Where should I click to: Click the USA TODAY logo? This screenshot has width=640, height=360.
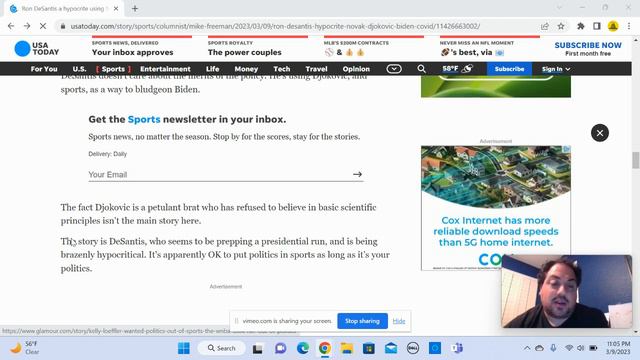point(37,49)
